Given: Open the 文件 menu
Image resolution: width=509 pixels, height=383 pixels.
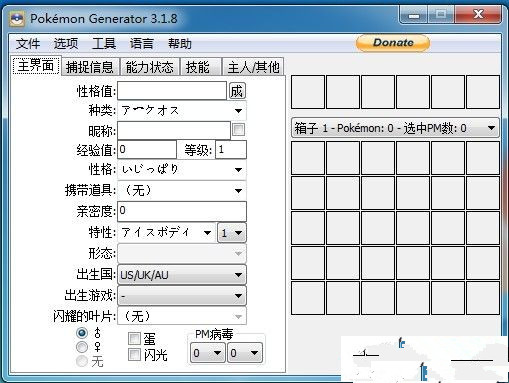Looking at the screenshot, I should (28, 44).
